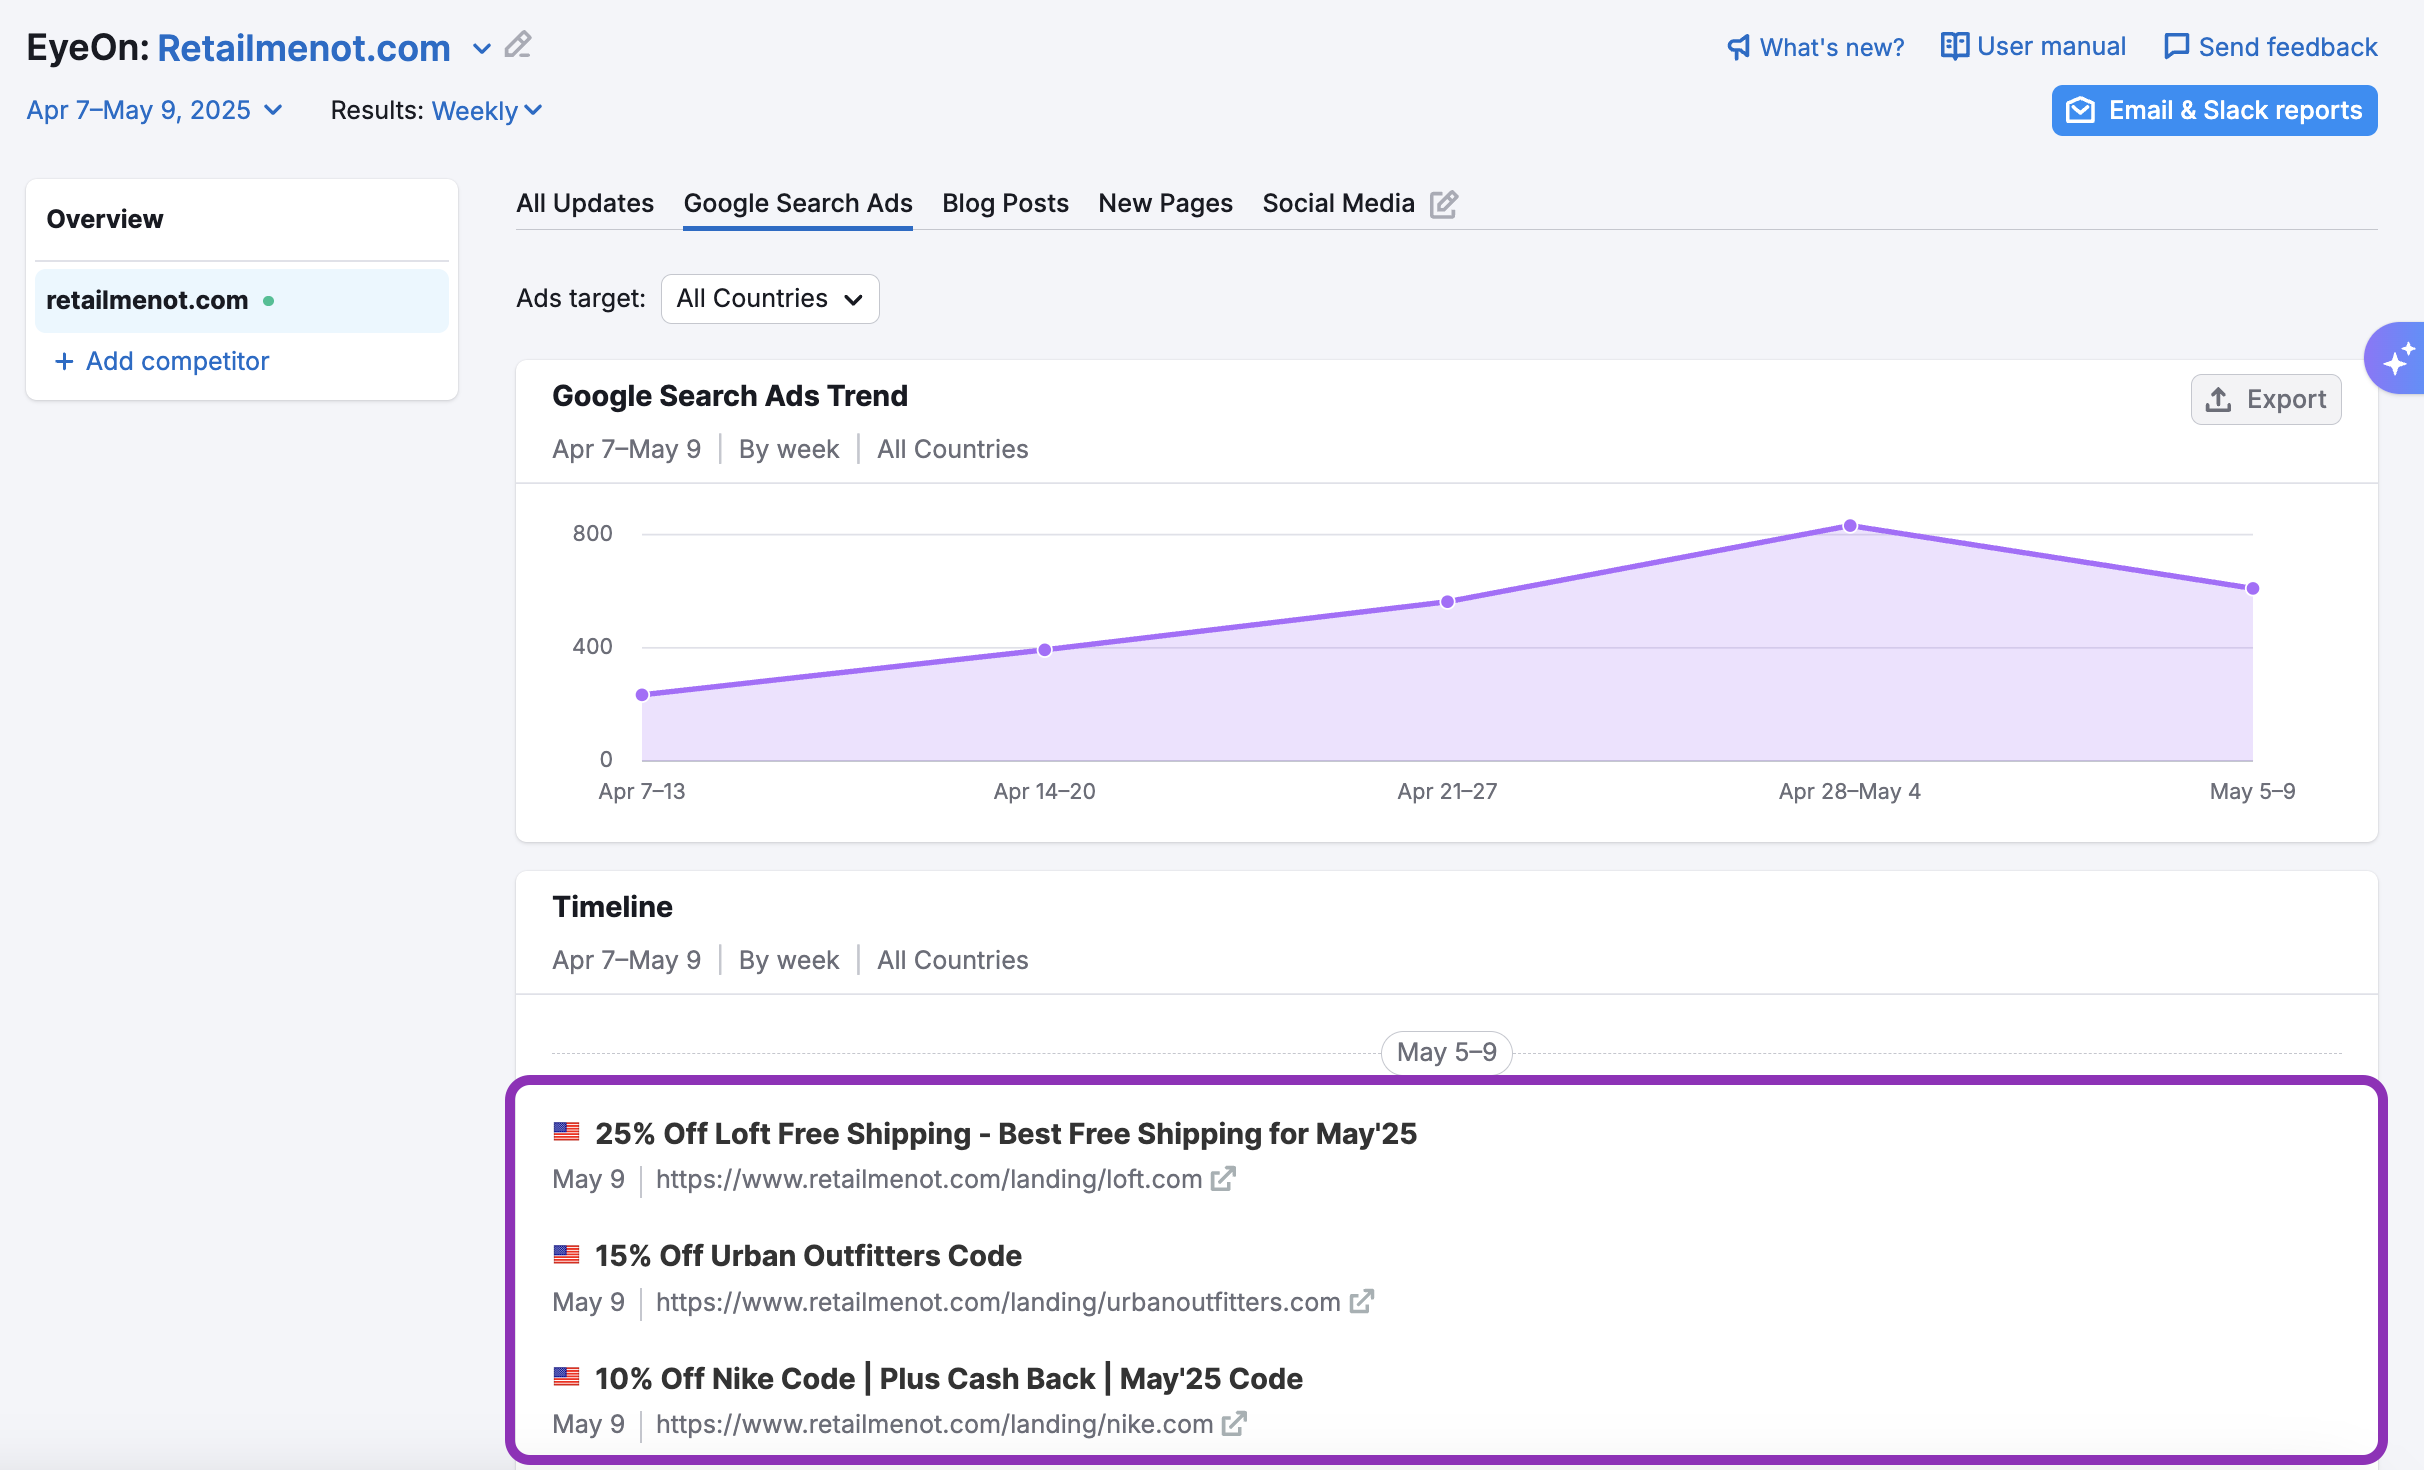Viewport: 2424px width, 1470px height.
Task: Open external link icon for loft.com URL
Action: tap(1223, 1179)
